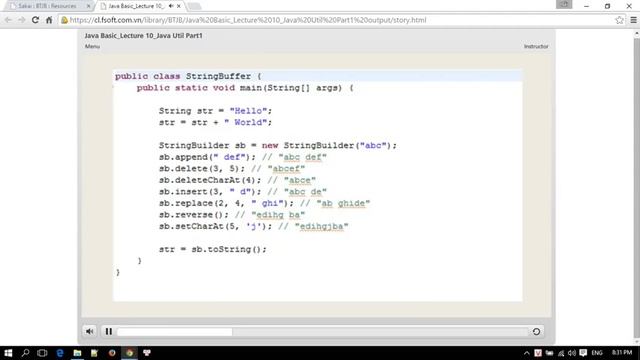This screenshot has height=360, width=640.
Task: Click the 'str = sb.toString();' line
Action: [x=212, y=249]
